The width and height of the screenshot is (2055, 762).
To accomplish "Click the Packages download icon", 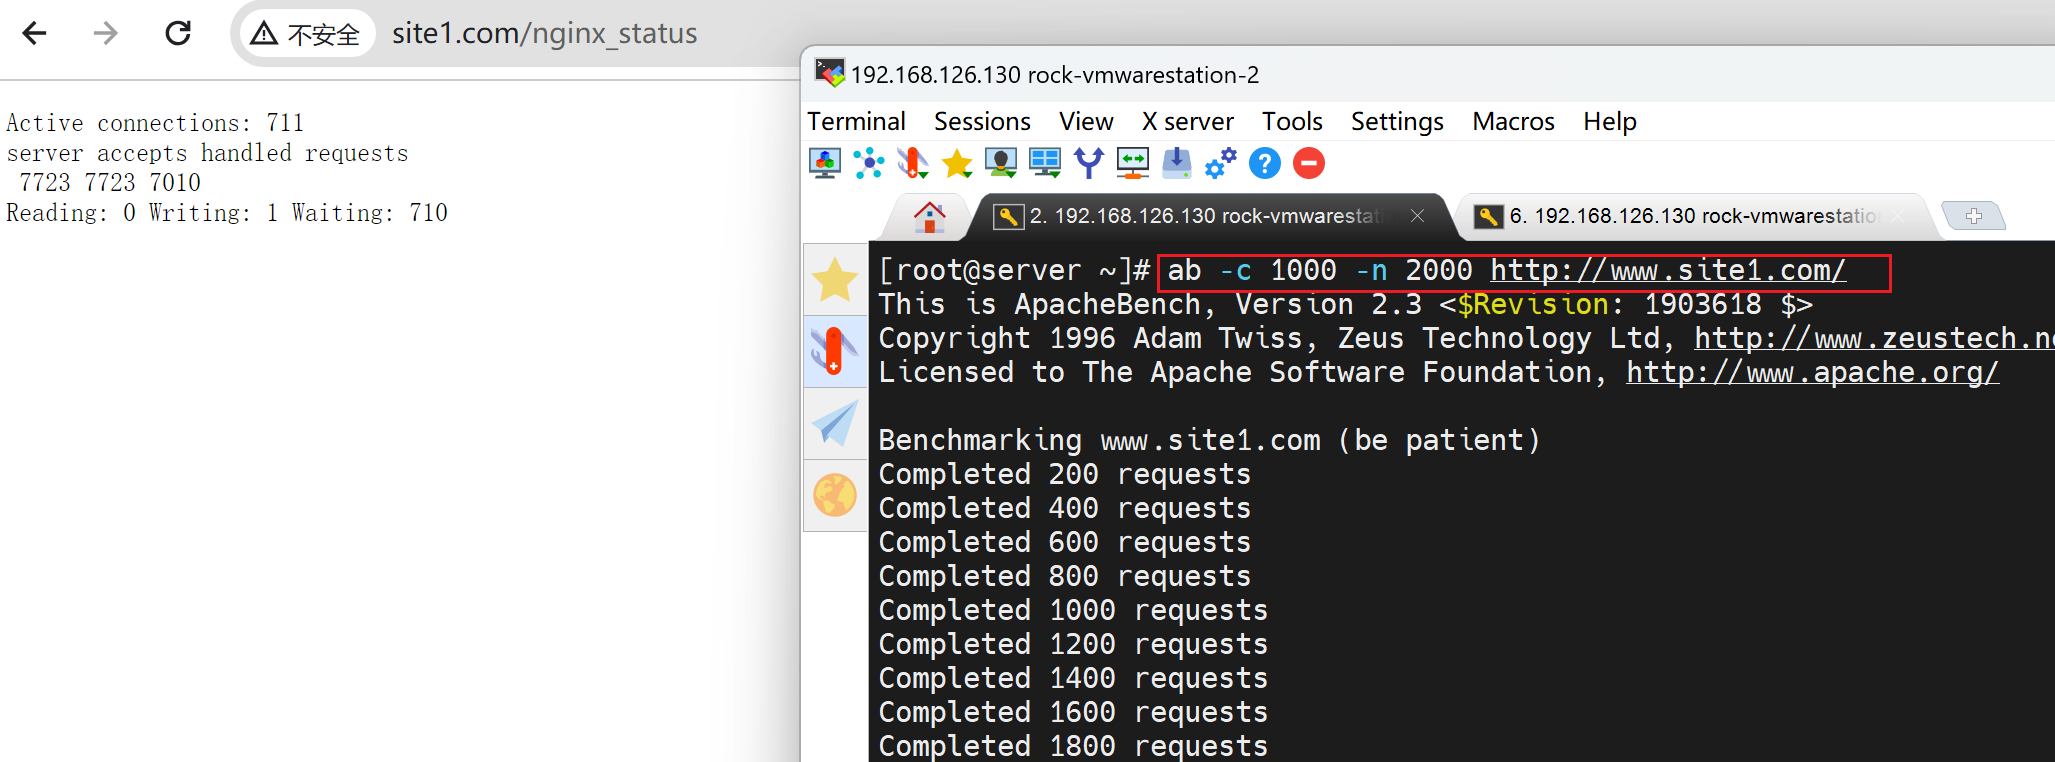I will pyautogui.click(x=1176, y=163).
